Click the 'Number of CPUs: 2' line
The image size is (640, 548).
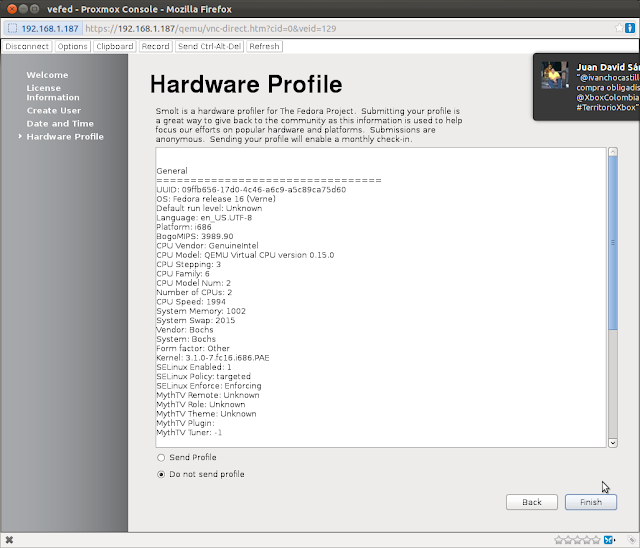point(194,292)
